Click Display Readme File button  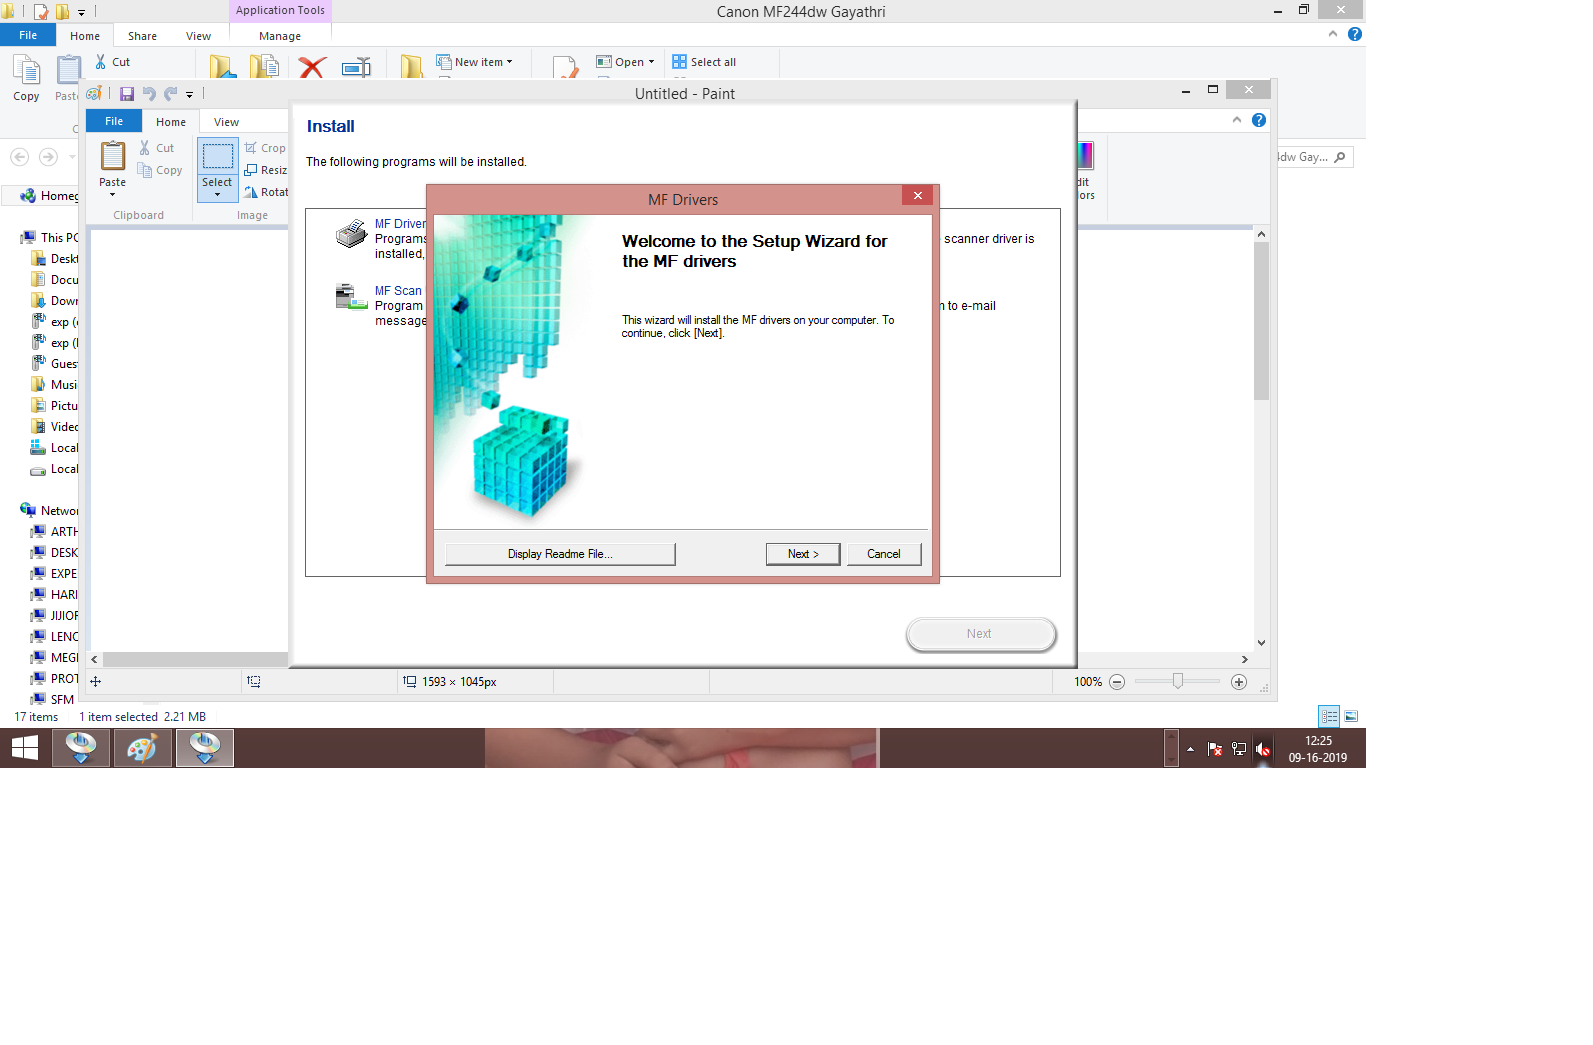(x=560, y=554)
